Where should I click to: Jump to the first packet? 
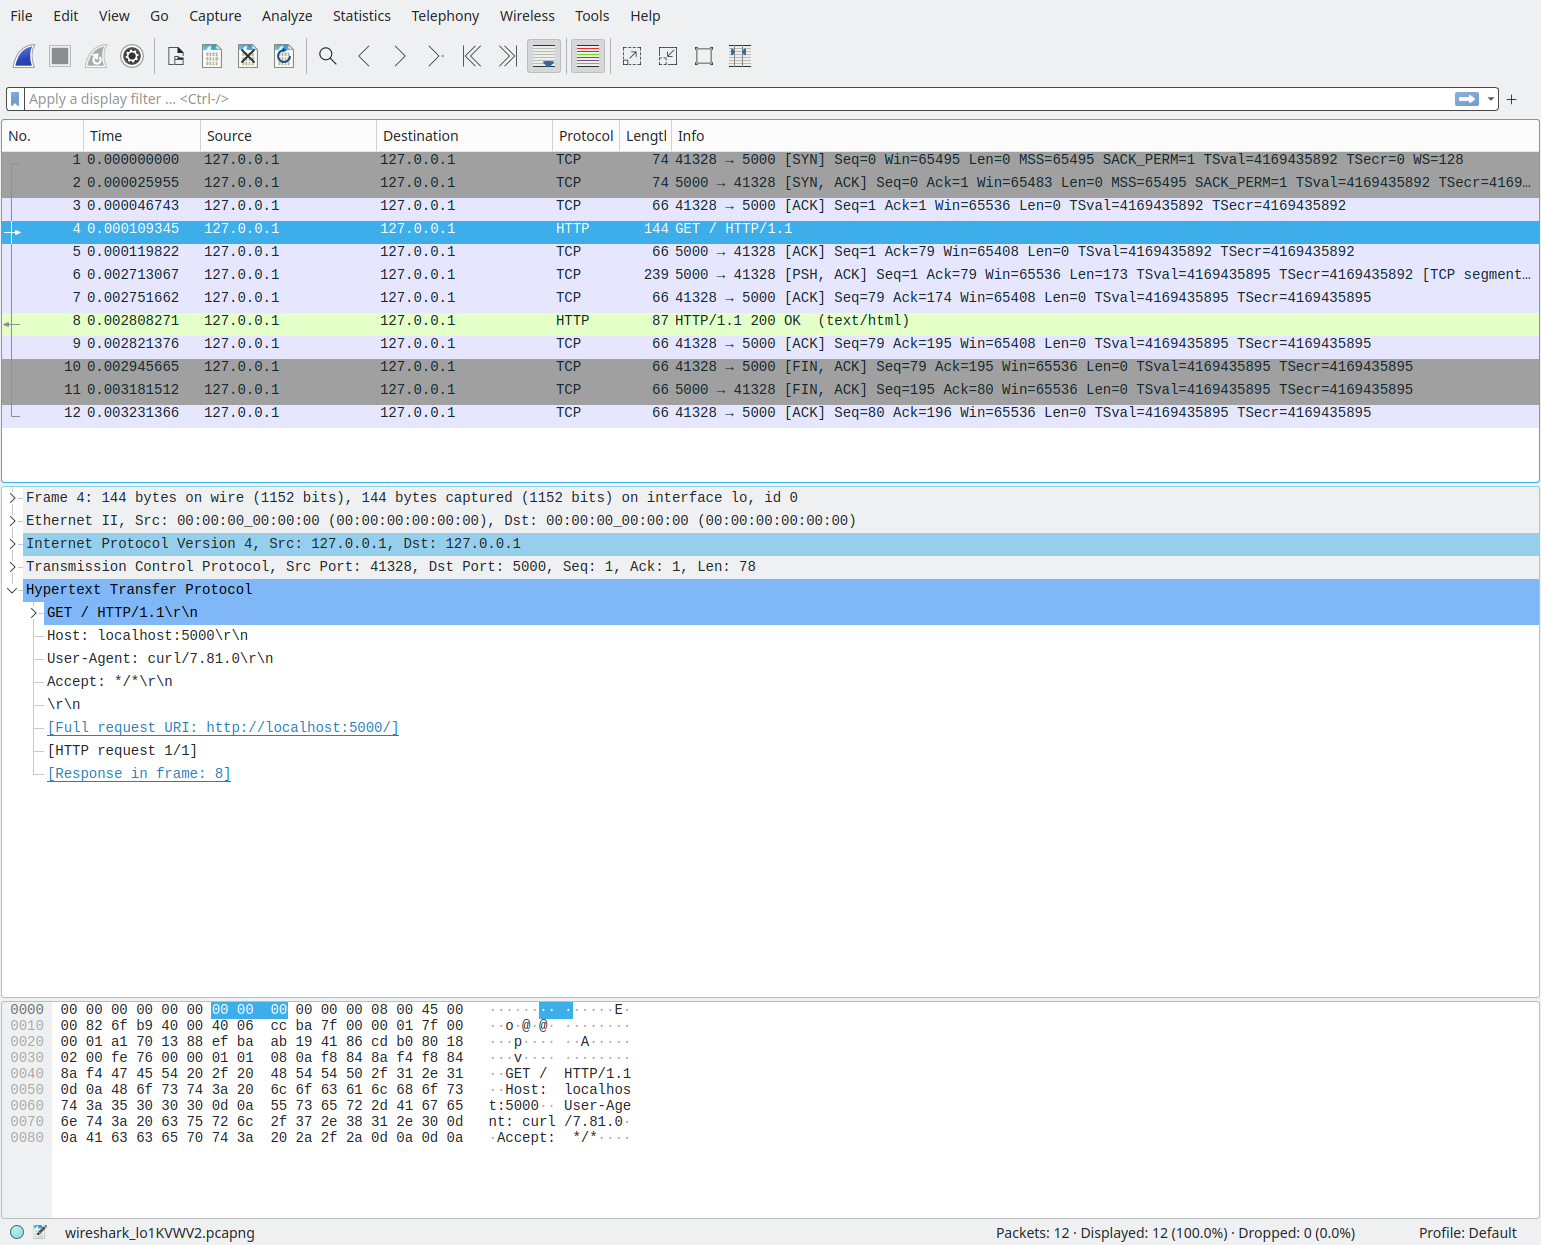pyautogui.click(x=472, y=56)
